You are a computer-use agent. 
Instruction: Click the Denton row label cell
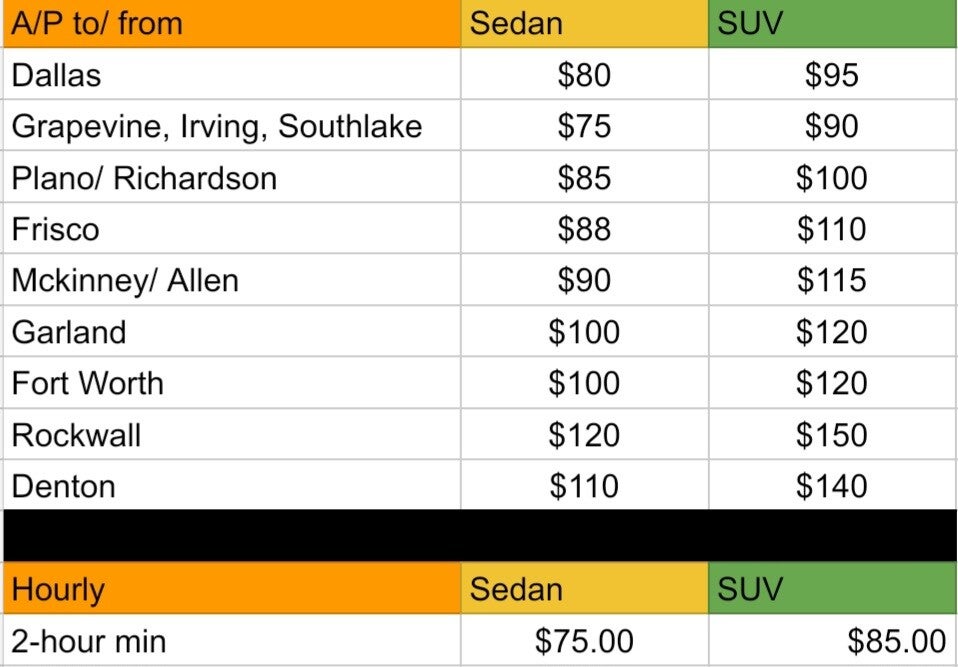pos(230,487)
